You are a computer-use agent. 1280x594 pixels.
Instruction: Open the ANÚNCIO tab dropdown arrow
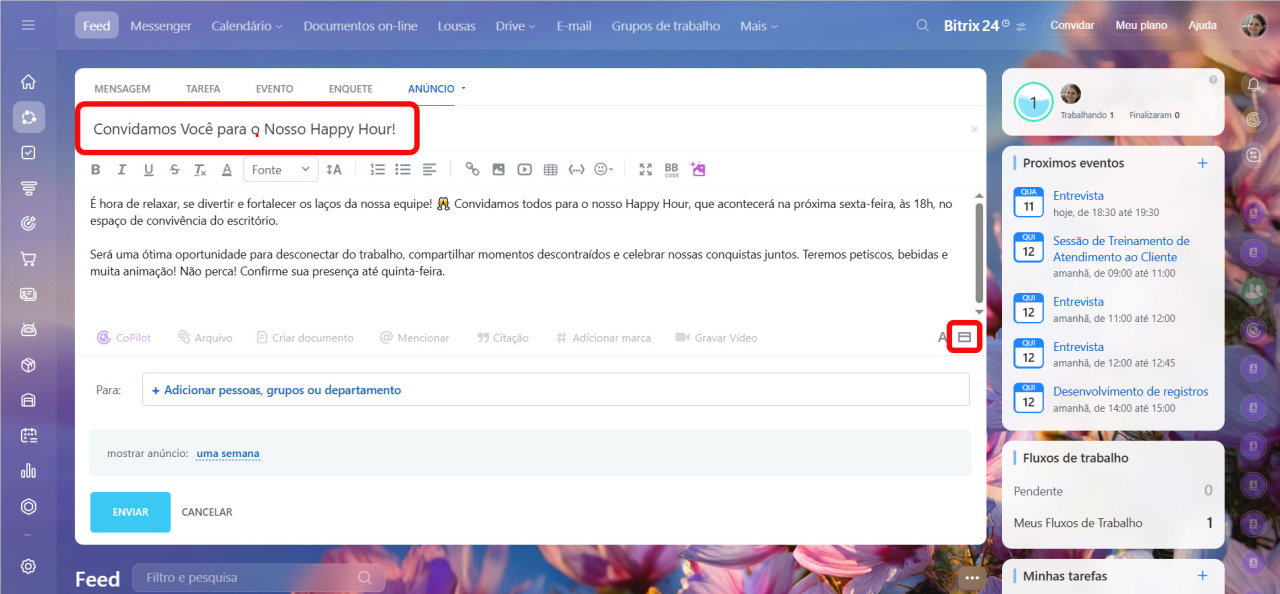click(x=463, y=89)
